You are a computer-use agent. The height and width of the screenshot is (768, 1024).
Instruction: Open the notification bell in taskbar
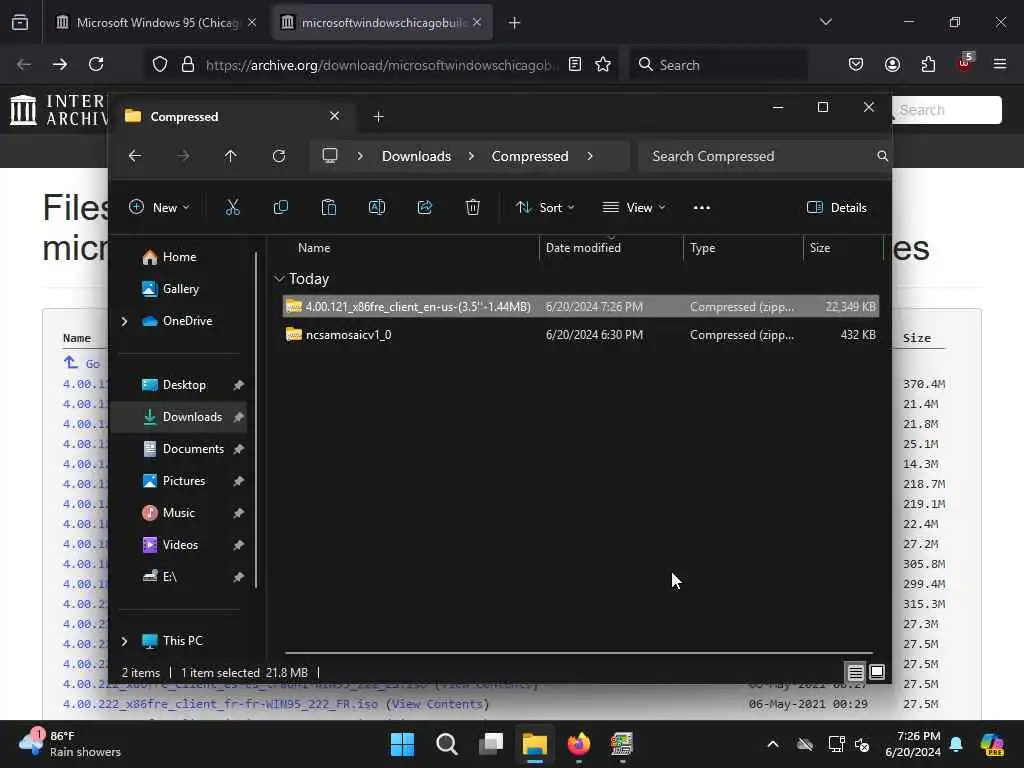tap(956, 744)
